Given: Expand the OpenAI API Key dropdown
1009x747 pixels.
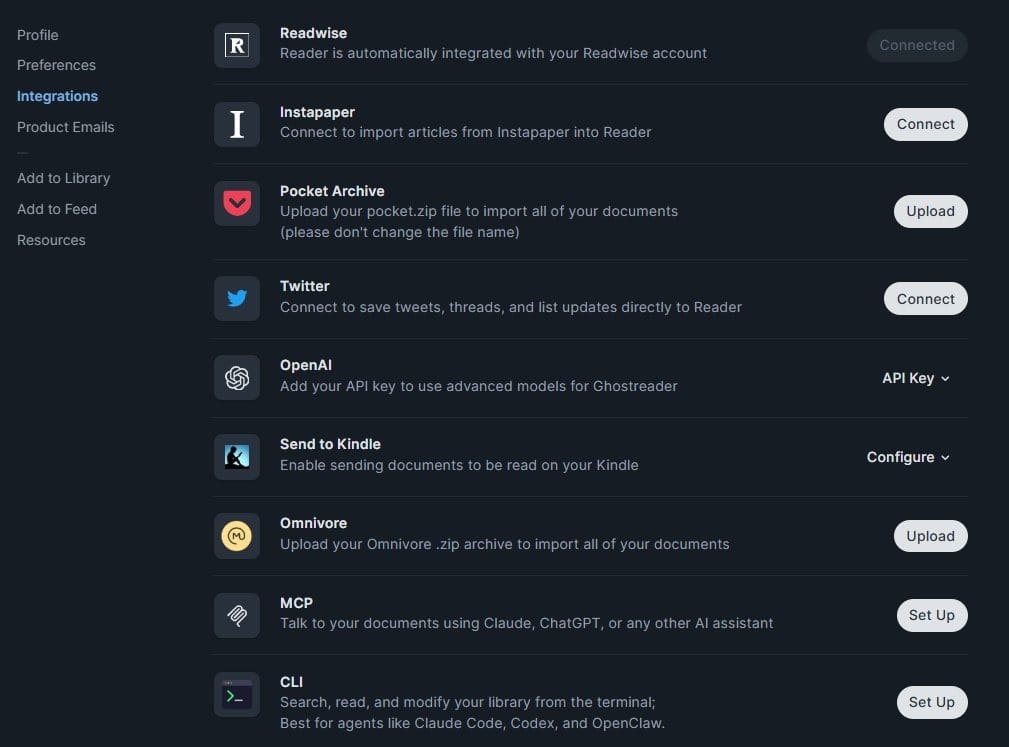Looking at the screenshot, I should [915, 378].
